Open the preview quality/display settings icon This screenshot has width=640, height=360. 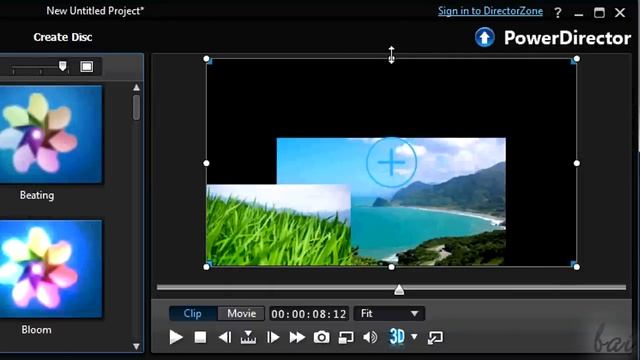point(346,338)
